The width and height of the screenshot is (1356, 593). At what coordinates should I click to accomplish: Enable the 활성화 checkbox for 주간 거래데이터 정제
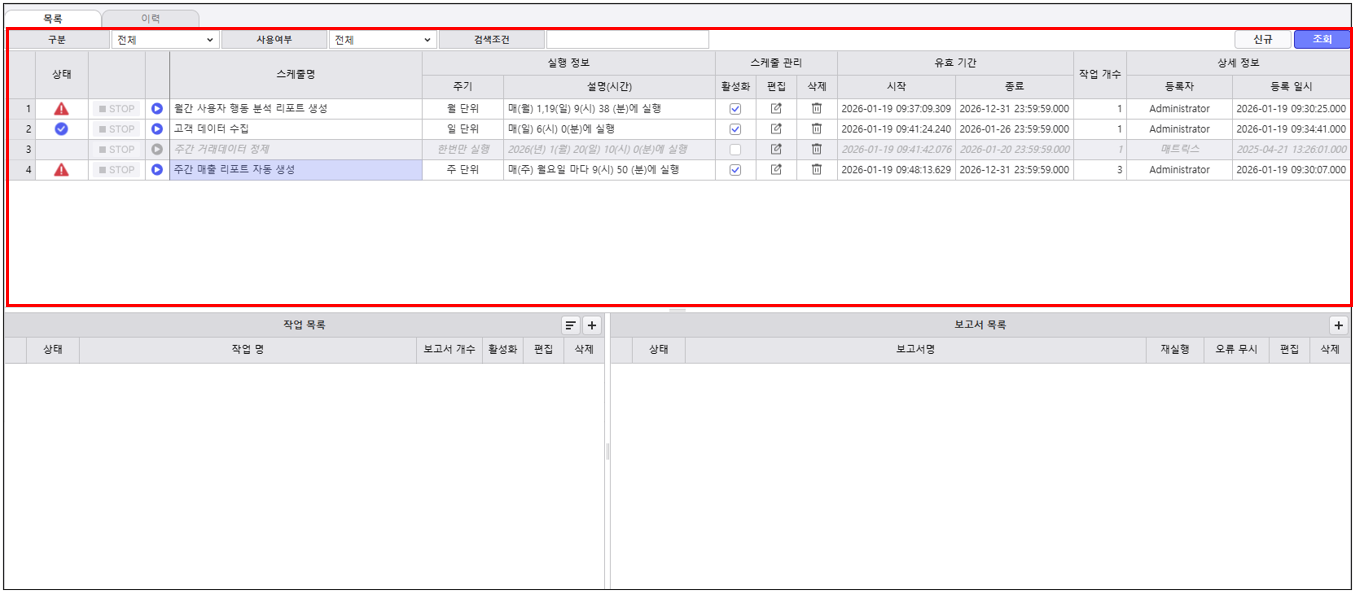(x=735, y=149)
